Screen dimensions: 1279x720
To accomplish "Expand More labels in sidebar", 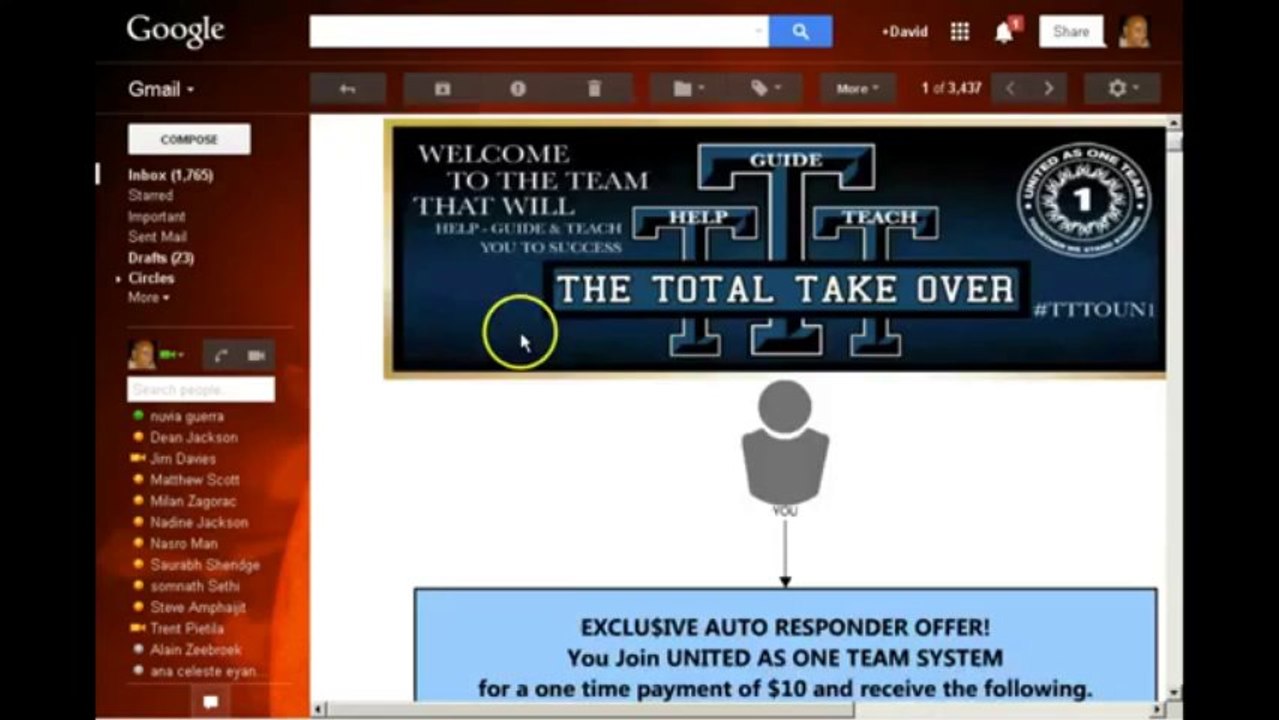I will [148, 298].
